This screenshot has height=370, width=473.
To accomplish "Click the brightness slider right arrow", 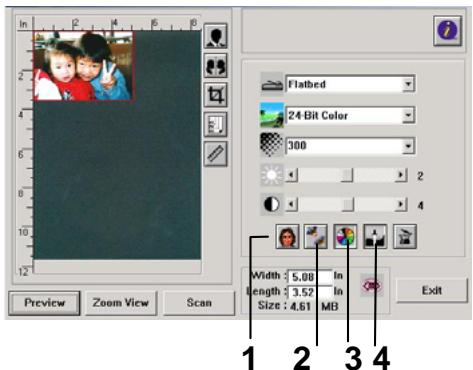I will (401, 175).
